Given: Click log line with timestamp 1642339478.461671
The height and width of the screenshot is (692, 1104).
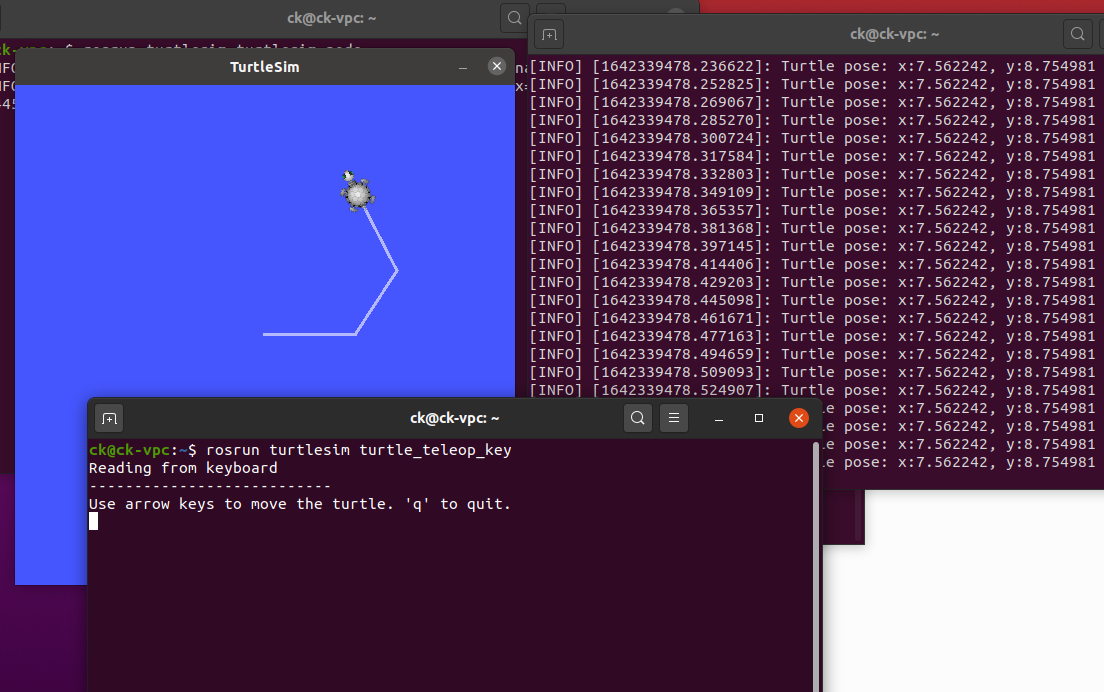Looking at the screenshot, I should point(813,318).
